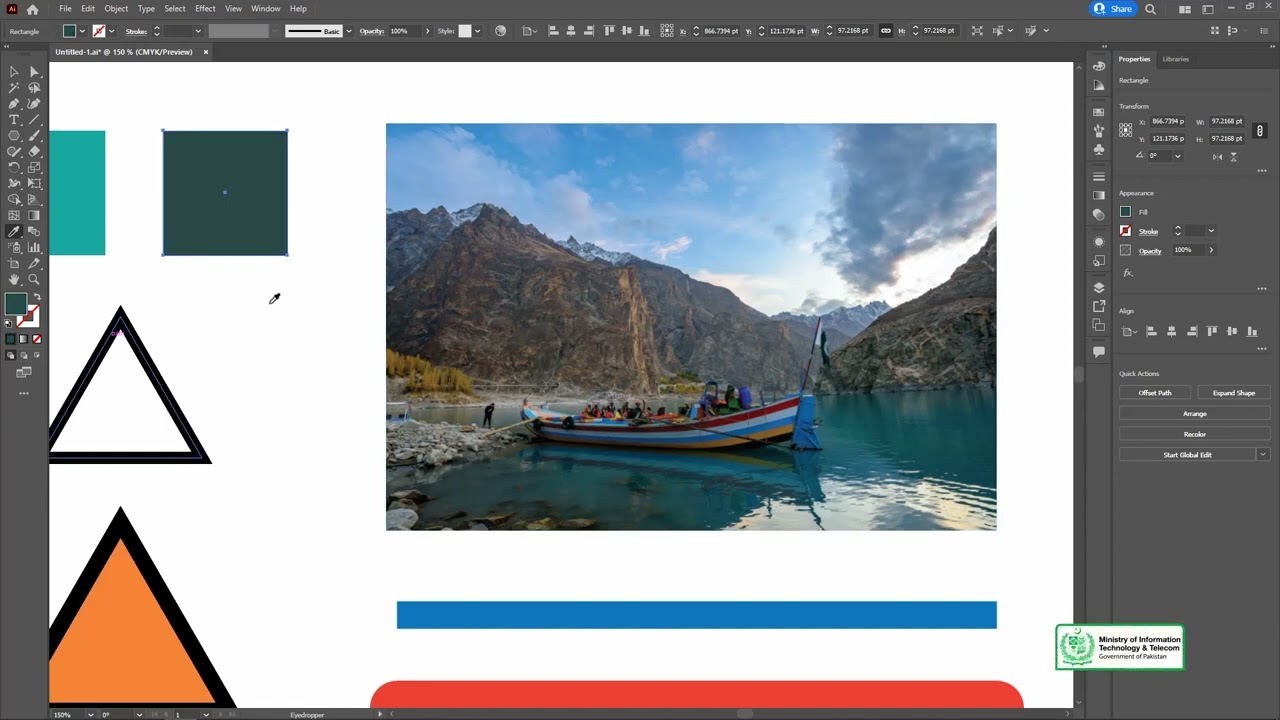Toggle control bar constrain proportions link

885,31
